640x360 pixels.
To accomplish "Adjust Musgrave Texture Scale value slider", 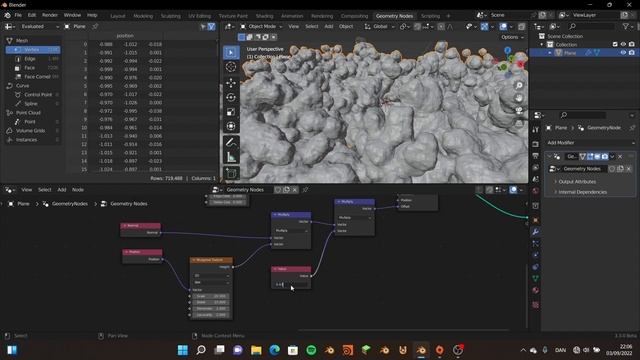I will point(211,296).
